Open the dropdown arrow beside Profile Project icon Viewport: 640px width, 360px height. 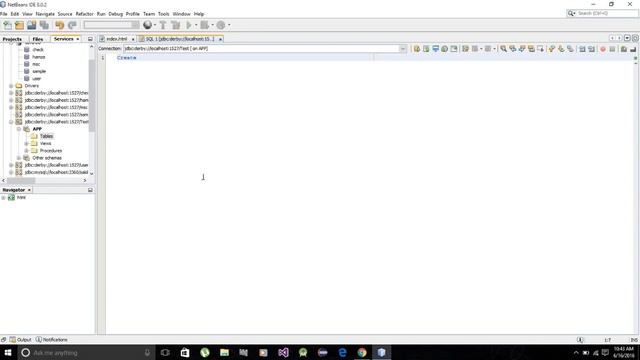pos(229,25)
